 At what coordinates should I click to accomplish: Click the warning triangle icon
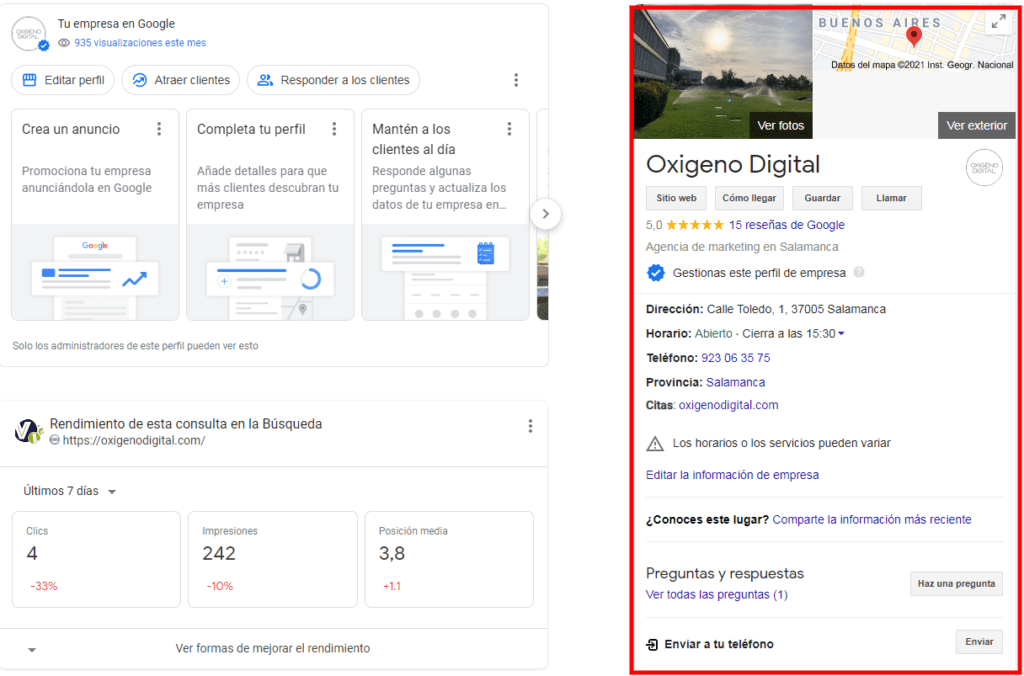point(654,443)
